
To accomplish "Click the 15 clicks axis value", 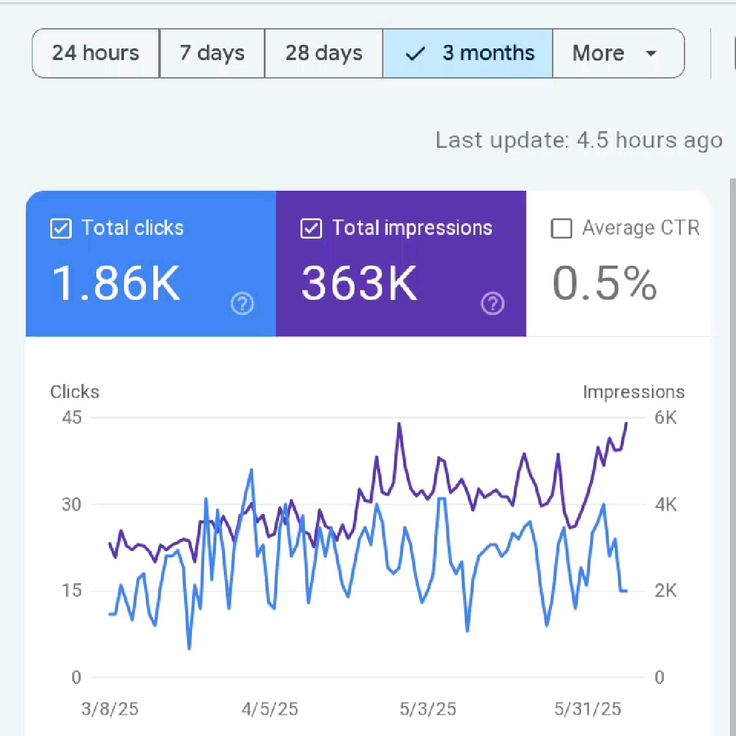I will click(x=72, y=590).
